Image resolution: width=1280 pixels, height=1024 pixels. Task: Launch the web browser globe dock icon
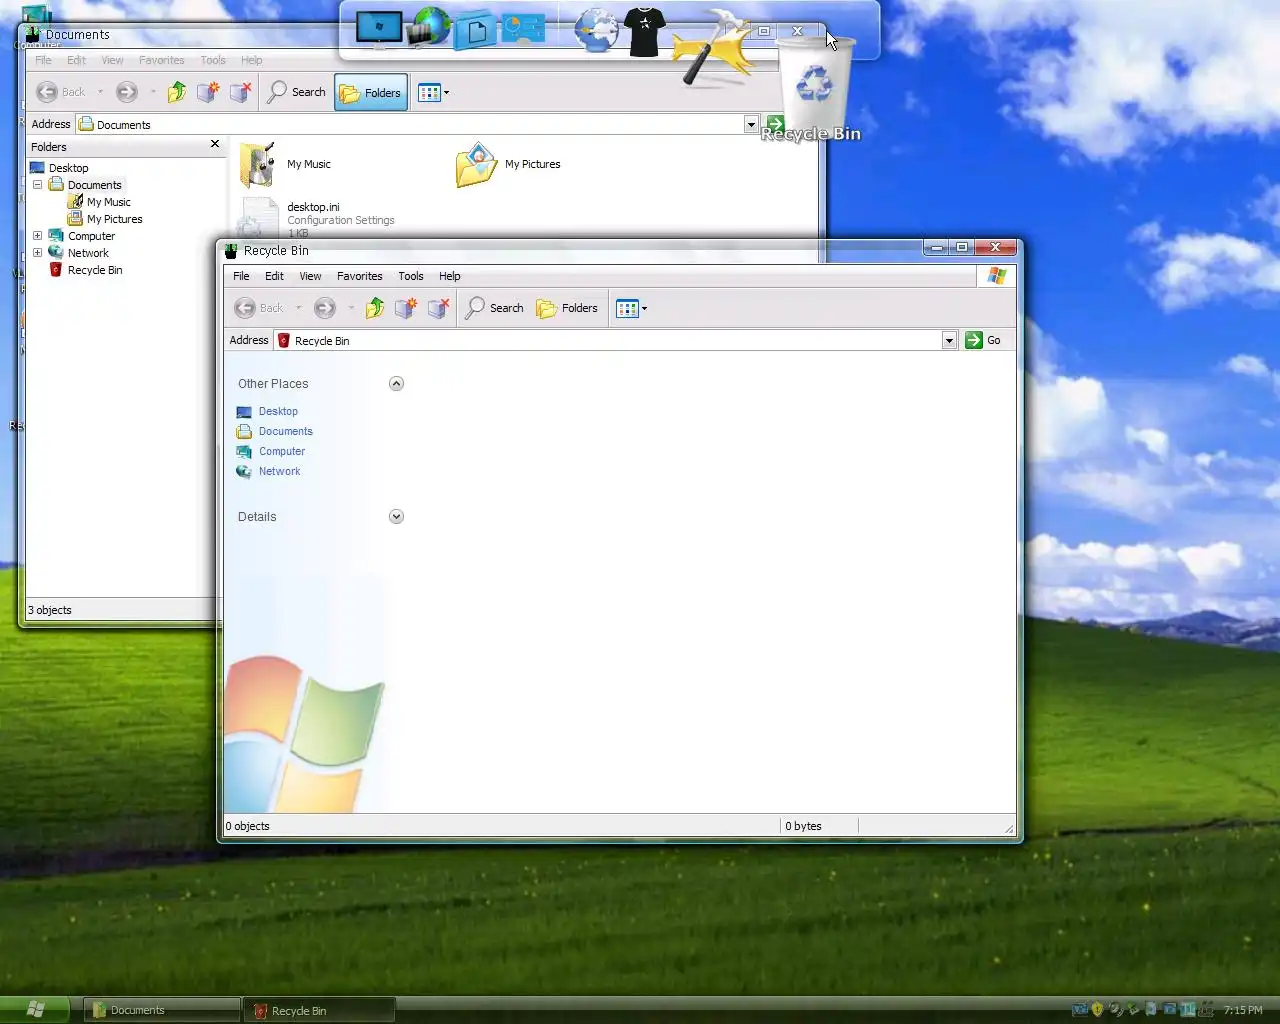coord(595,29)
